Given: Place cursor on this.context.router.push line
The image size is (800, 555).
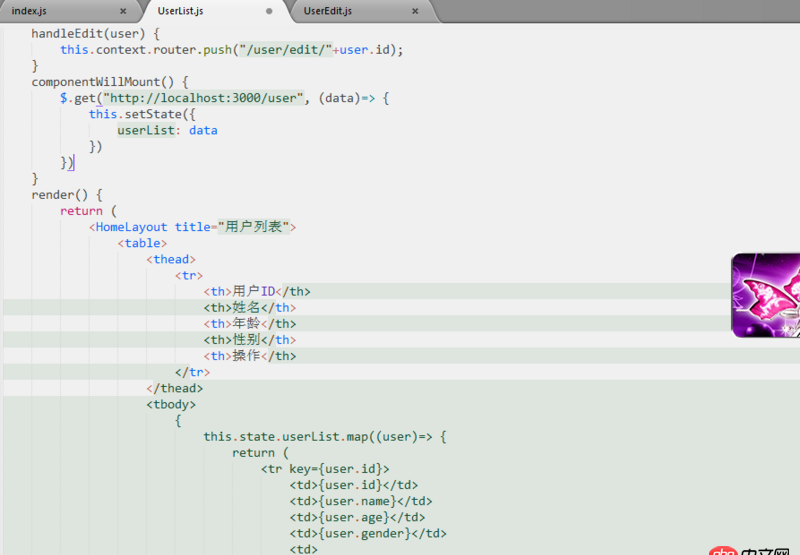Looking at the screenshot, I should coord(232,50).
